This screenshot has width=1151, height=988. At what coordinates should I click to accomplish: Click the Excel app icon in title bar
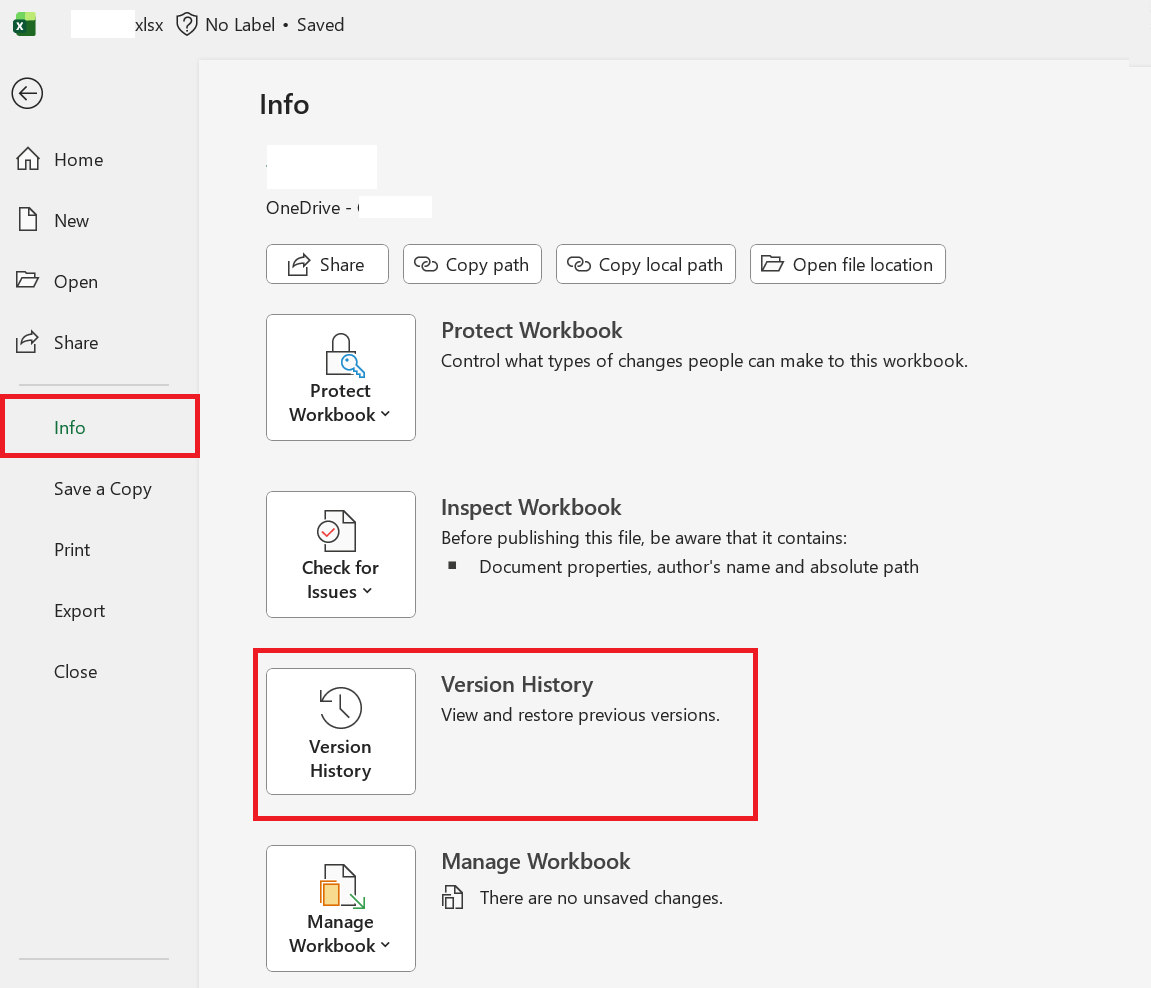[x=24, y=25]
